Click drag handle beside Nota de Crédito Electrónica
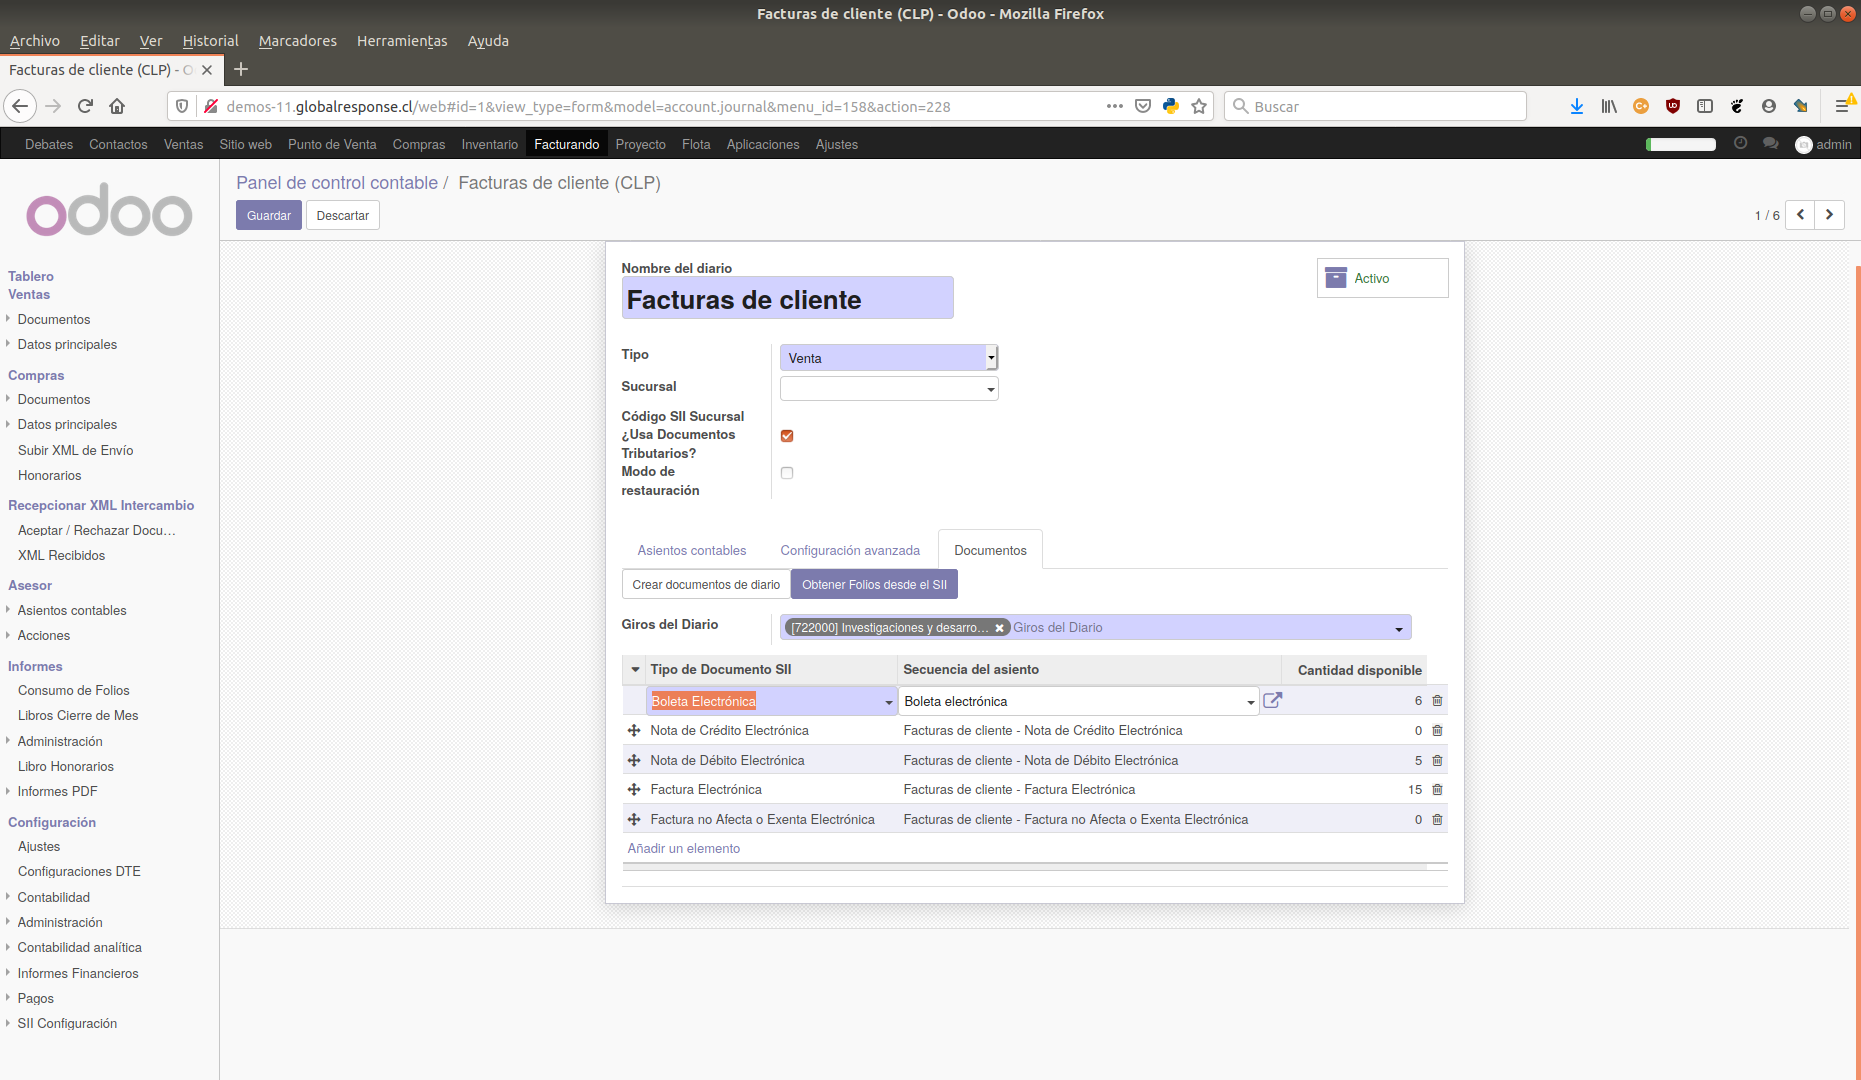The height and width of the screenshot is (1080, 1861). pyautogui.click(x=634, y=730)
